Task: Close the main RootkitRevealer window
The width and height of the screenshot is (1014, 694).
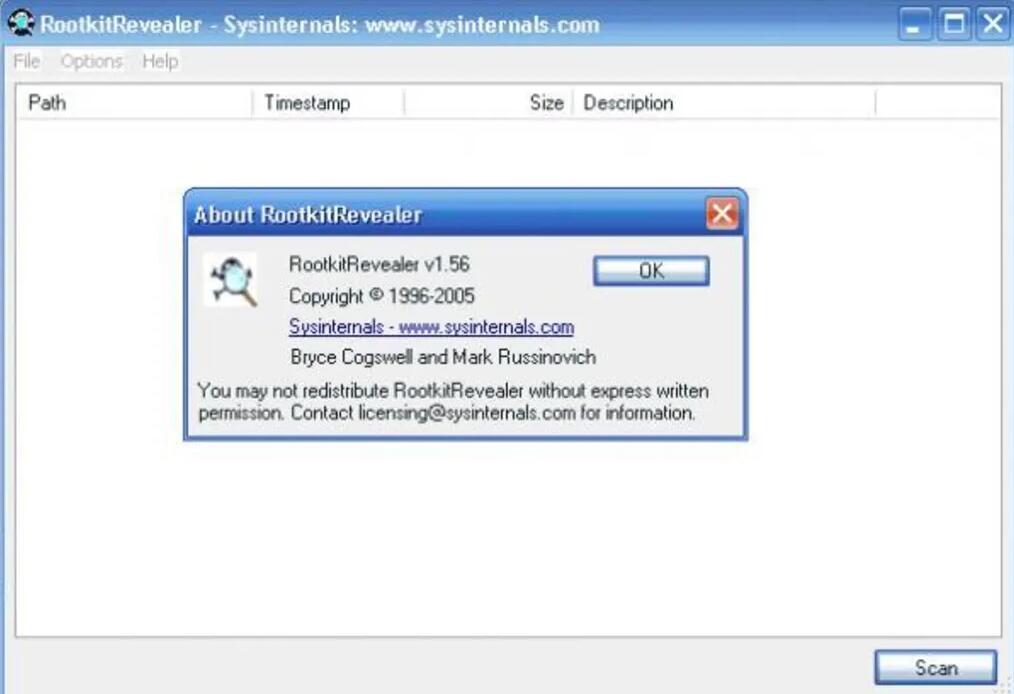Action: tap(993, 25)
